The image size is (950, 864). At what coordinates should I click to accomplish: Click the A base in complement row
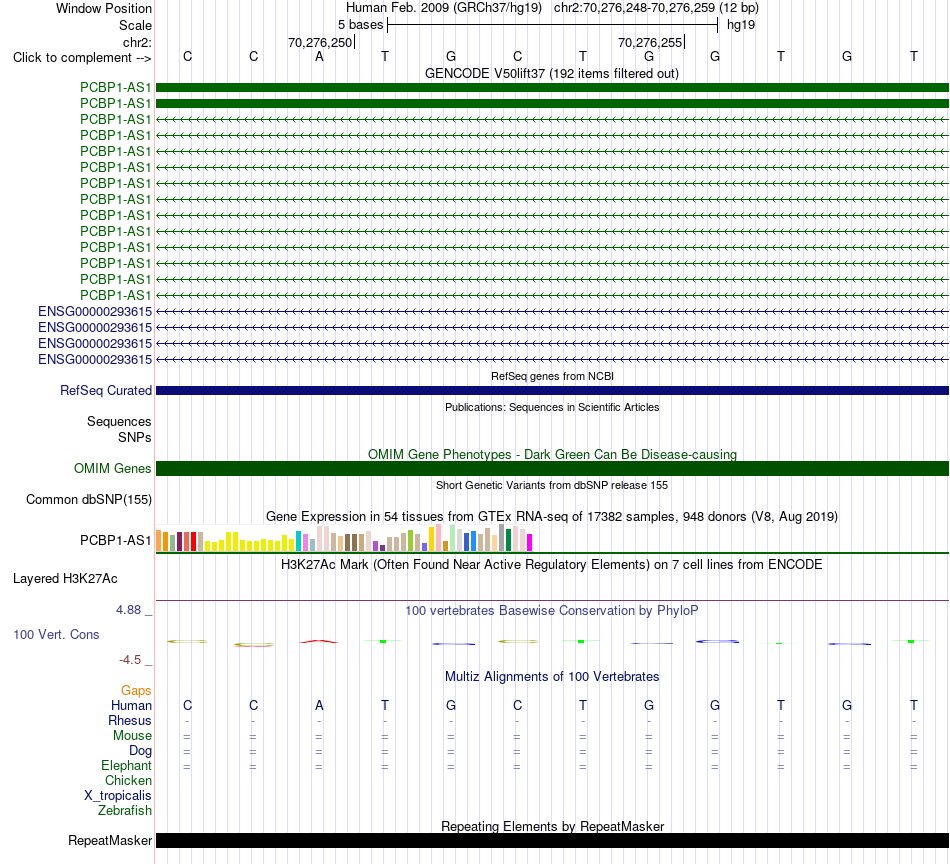pyautogui.click(x=319, y=56)
